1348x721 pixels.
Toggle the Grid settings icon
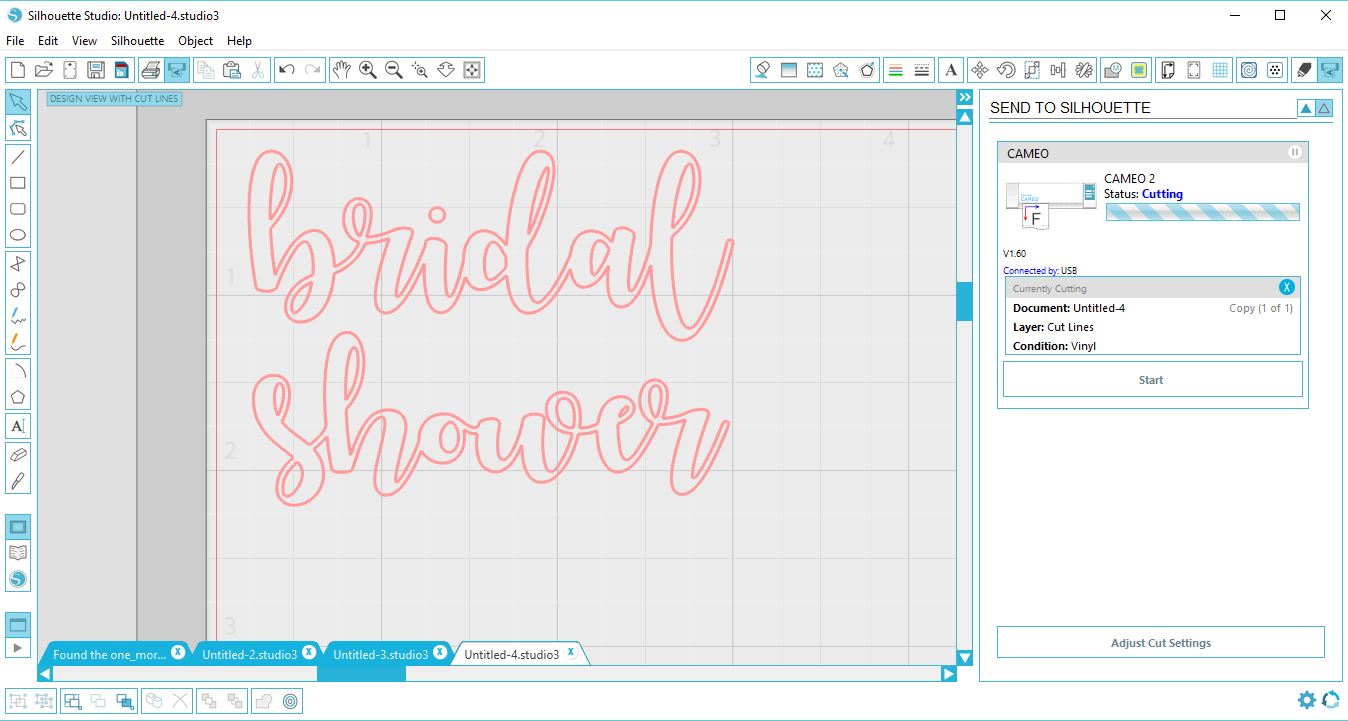(x=1220, y=70)
